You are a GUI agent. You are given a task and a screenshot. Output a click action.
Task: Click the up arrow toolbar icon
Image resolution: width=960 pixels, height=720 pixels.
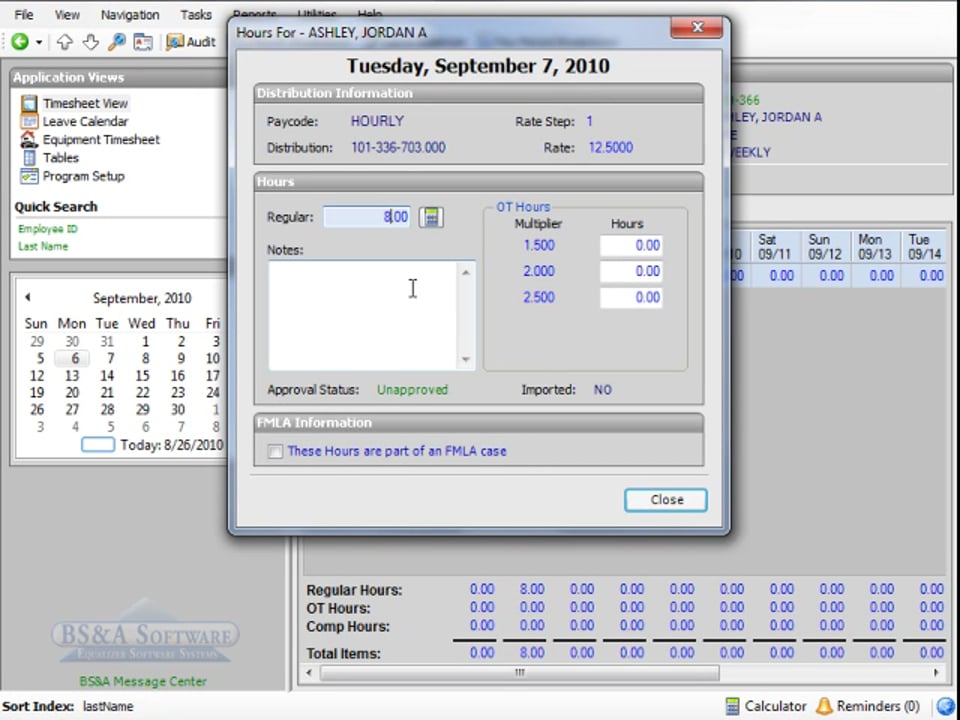[65, 42]
